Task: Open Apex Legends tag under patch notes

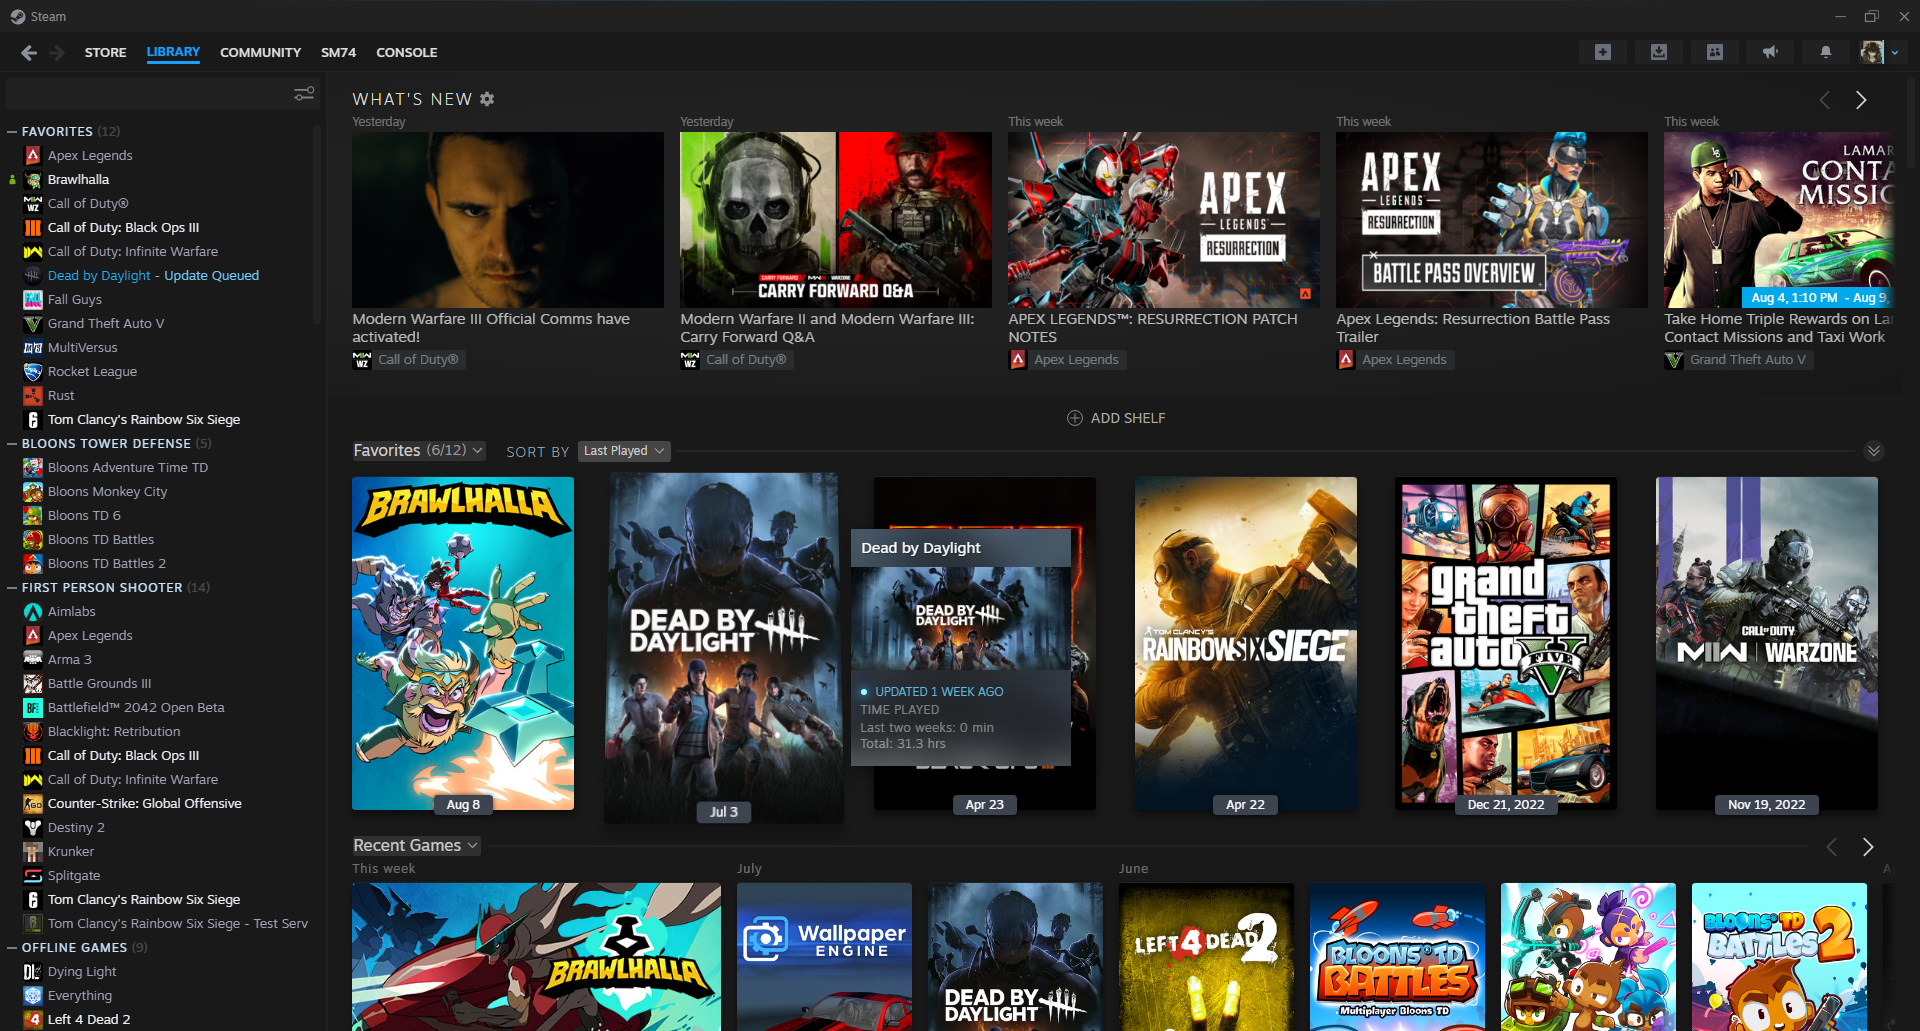Action: (x=1067, y=359)
